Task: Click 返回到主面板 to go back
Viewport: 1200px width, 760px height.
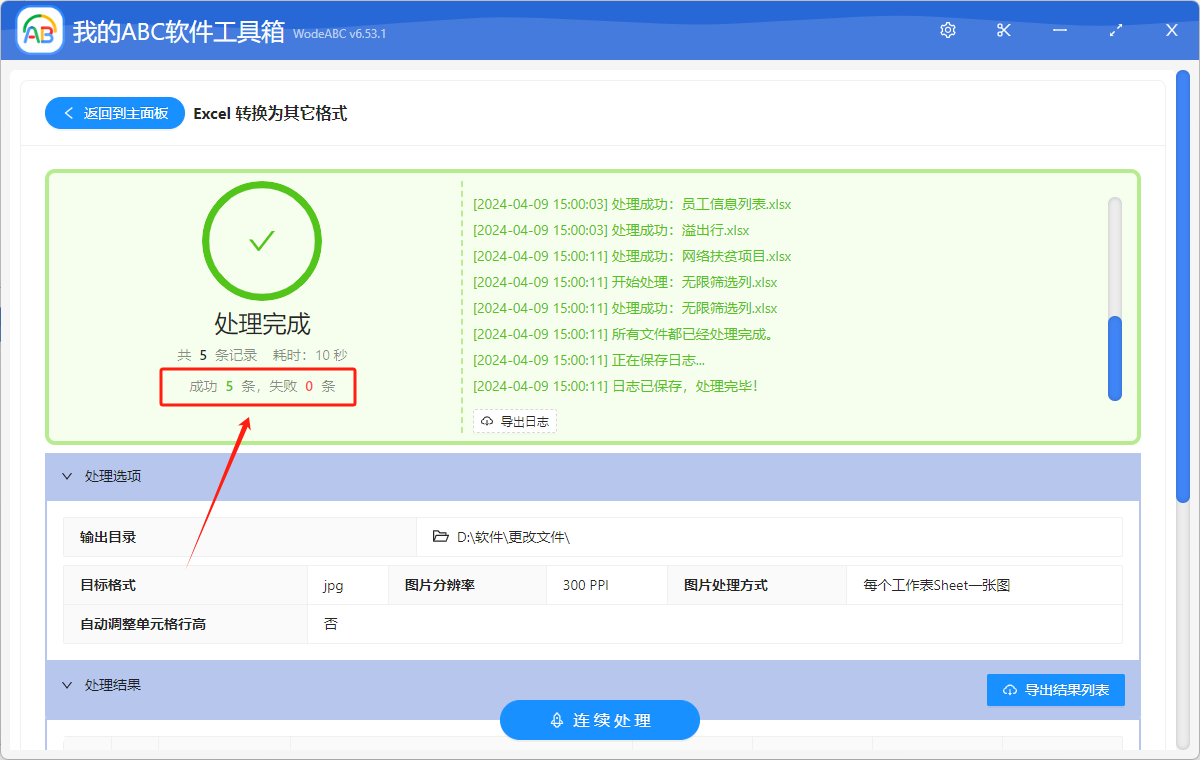Action: pos(114,113)
